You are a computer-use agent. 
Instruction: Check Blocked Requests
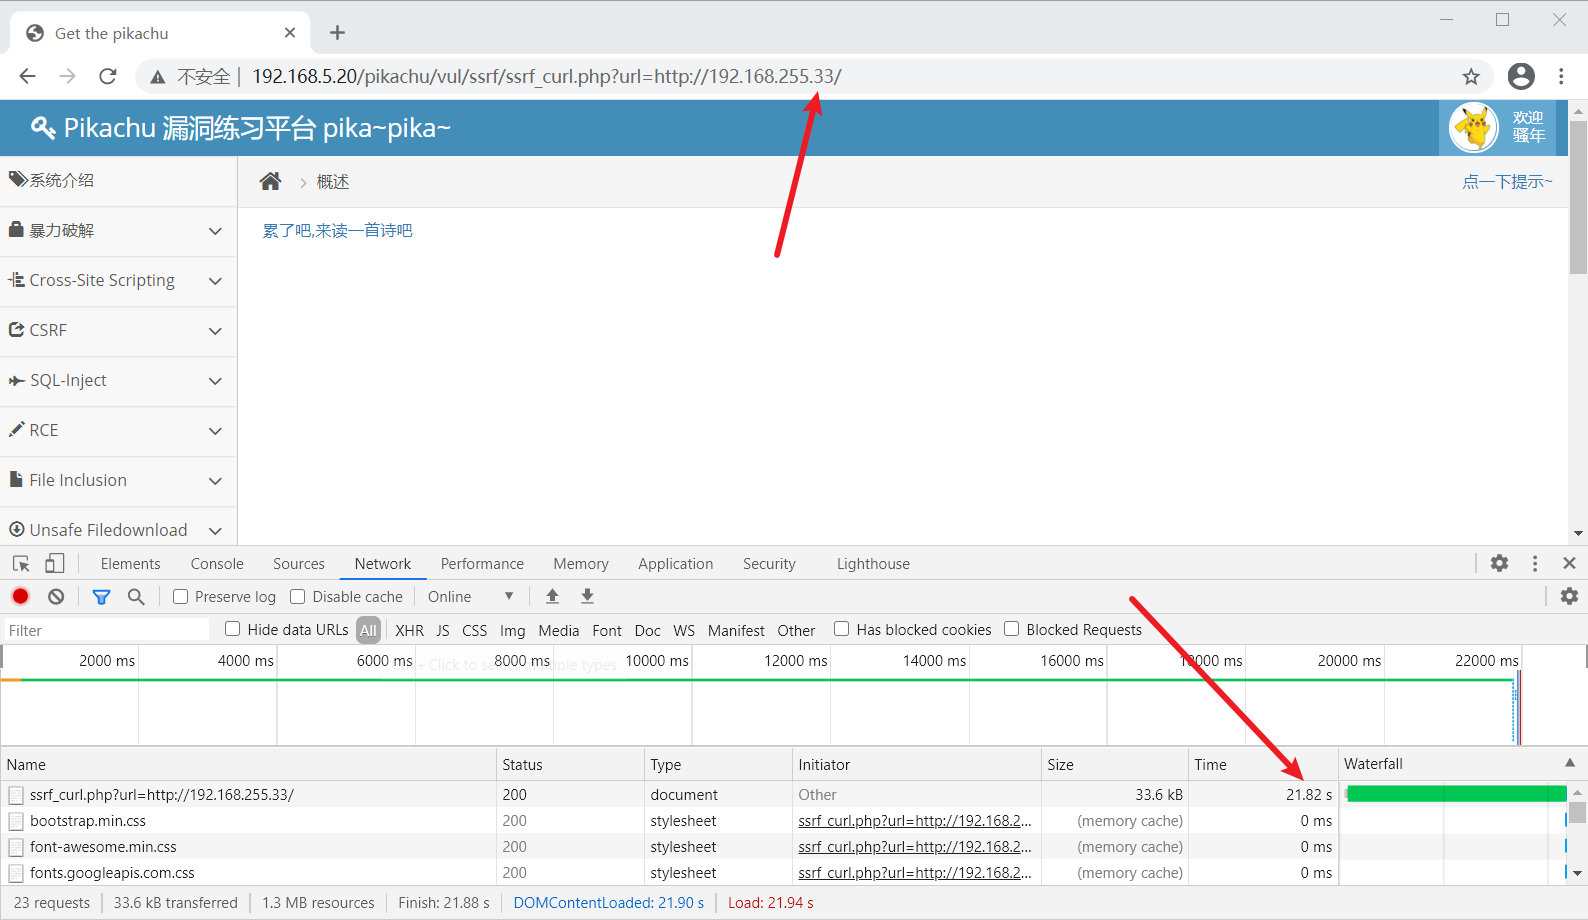(x=1011, y=629)
